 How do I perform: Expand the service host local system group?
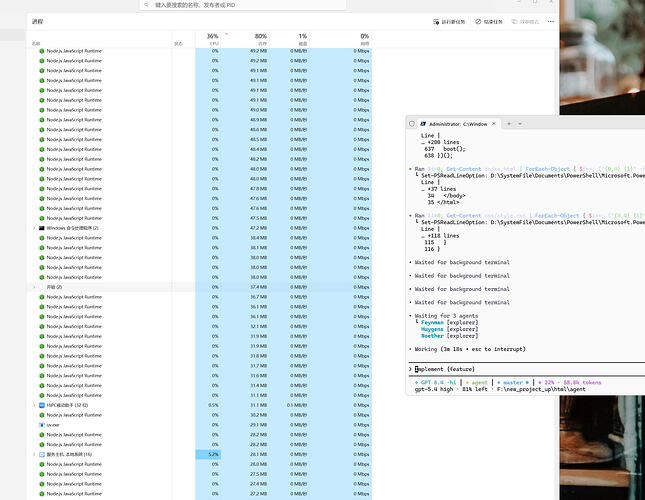point(34,454)
